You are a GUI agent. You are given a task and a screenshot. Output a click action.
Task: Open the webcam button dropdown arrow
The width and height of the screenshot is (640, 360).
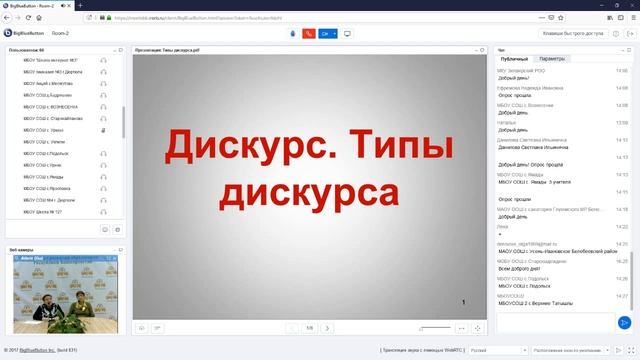coord(334,33)
